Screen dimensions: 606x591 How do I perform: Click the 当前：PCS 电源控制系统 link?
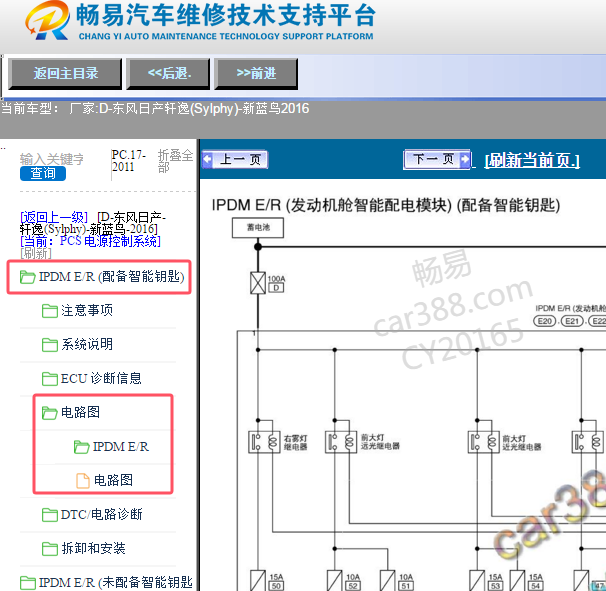tap(90, 241)
